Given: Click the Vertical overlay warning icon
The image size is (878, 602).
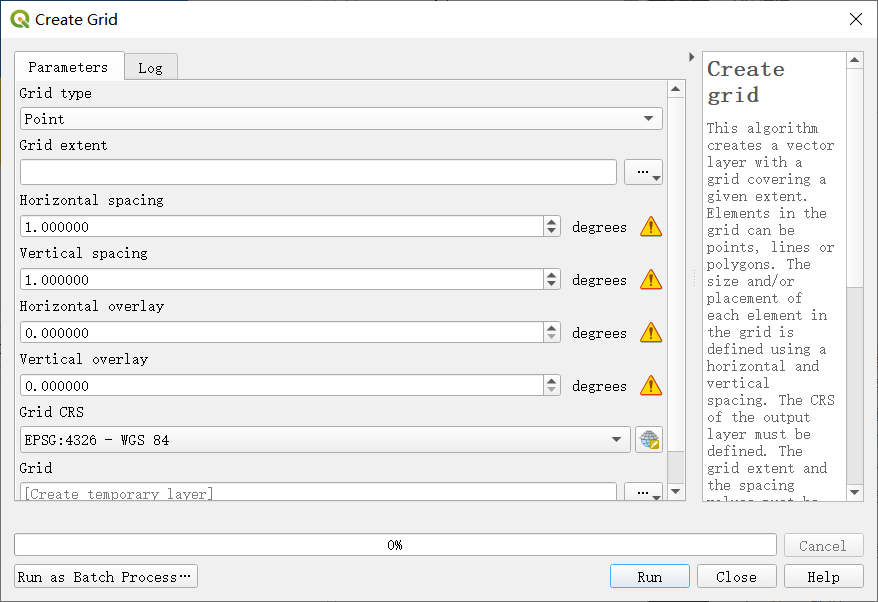Looking at the screenshot, I should tap(651, 385).
